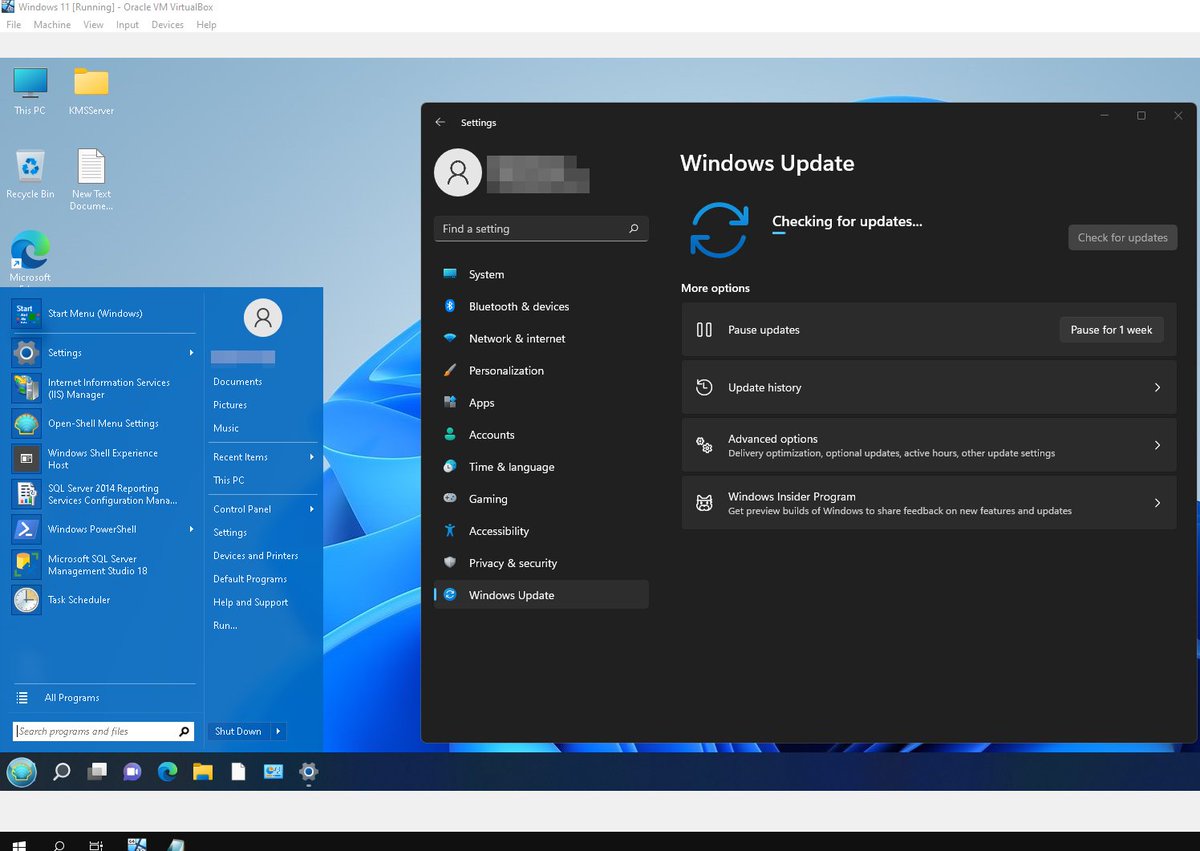Click the user avatar in start menu

[263, 318]
